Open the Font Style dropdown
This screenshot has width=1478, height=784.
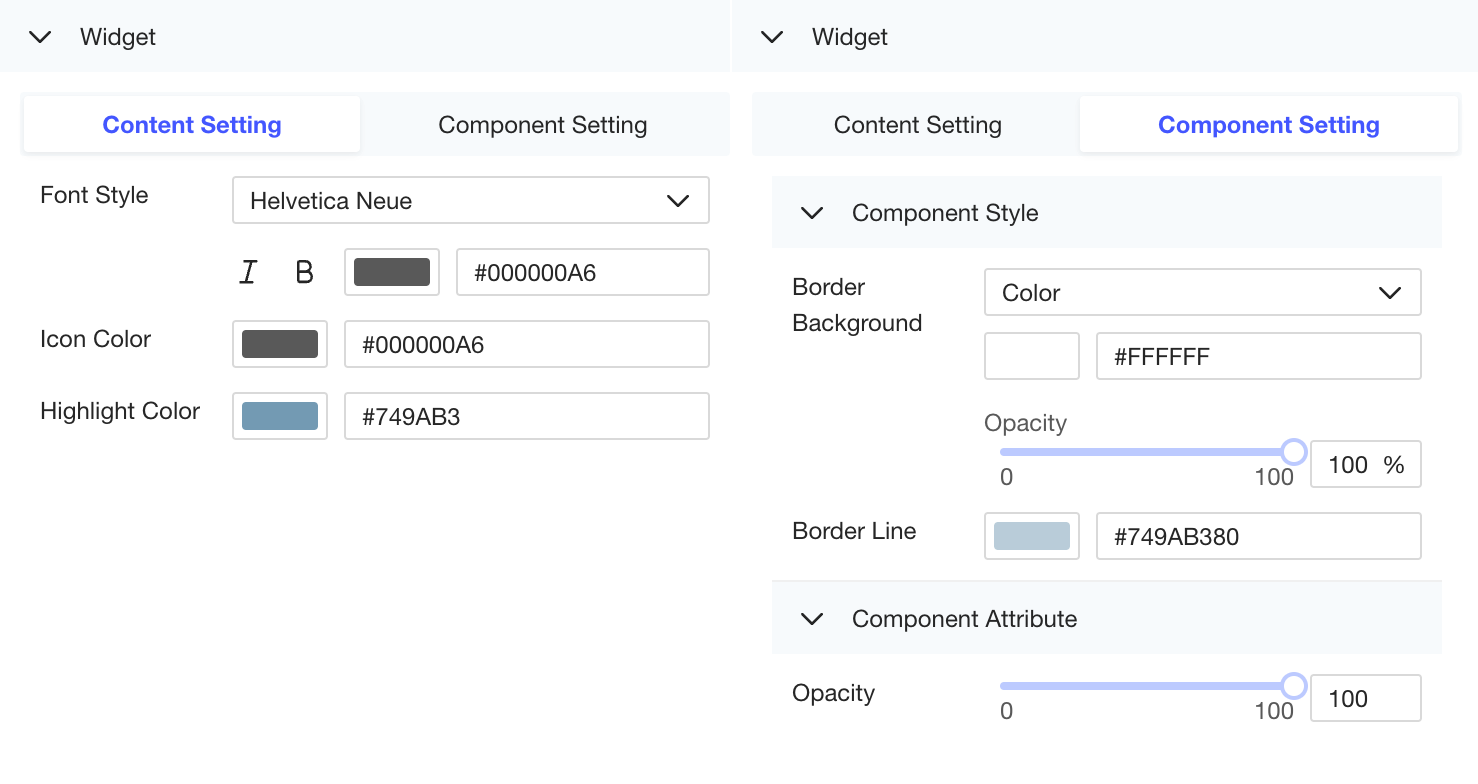[471, 200]
